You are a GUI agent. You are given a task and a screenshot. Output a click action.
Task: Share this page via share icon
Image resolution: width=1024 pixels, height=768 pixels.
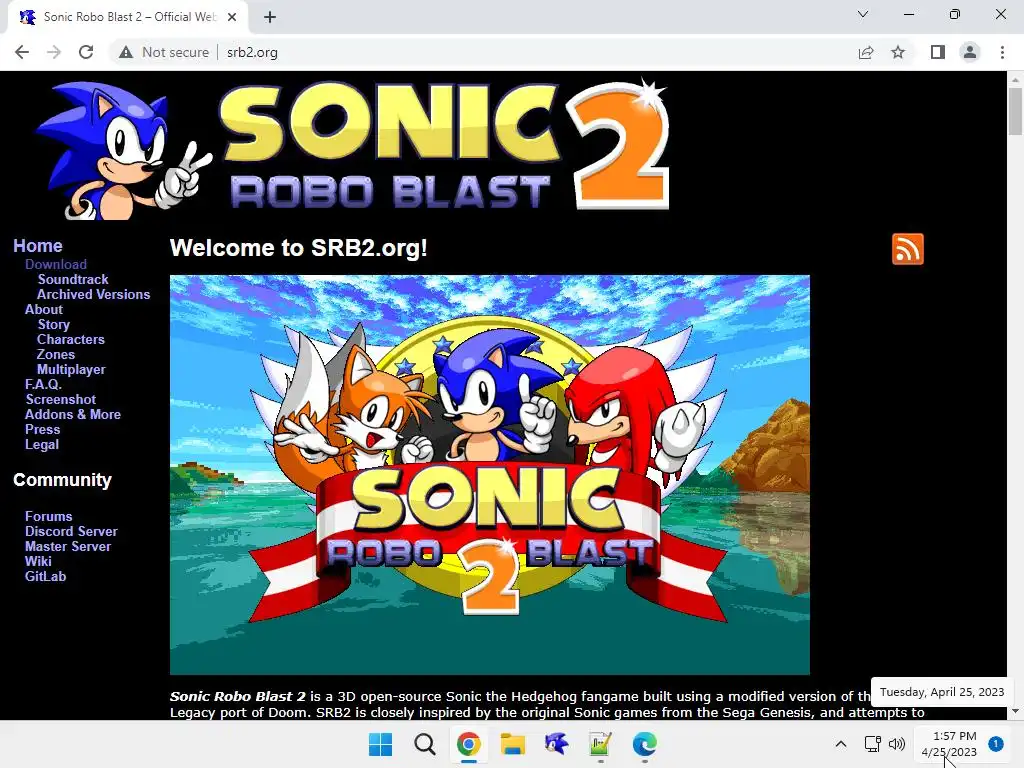[866, 52]
